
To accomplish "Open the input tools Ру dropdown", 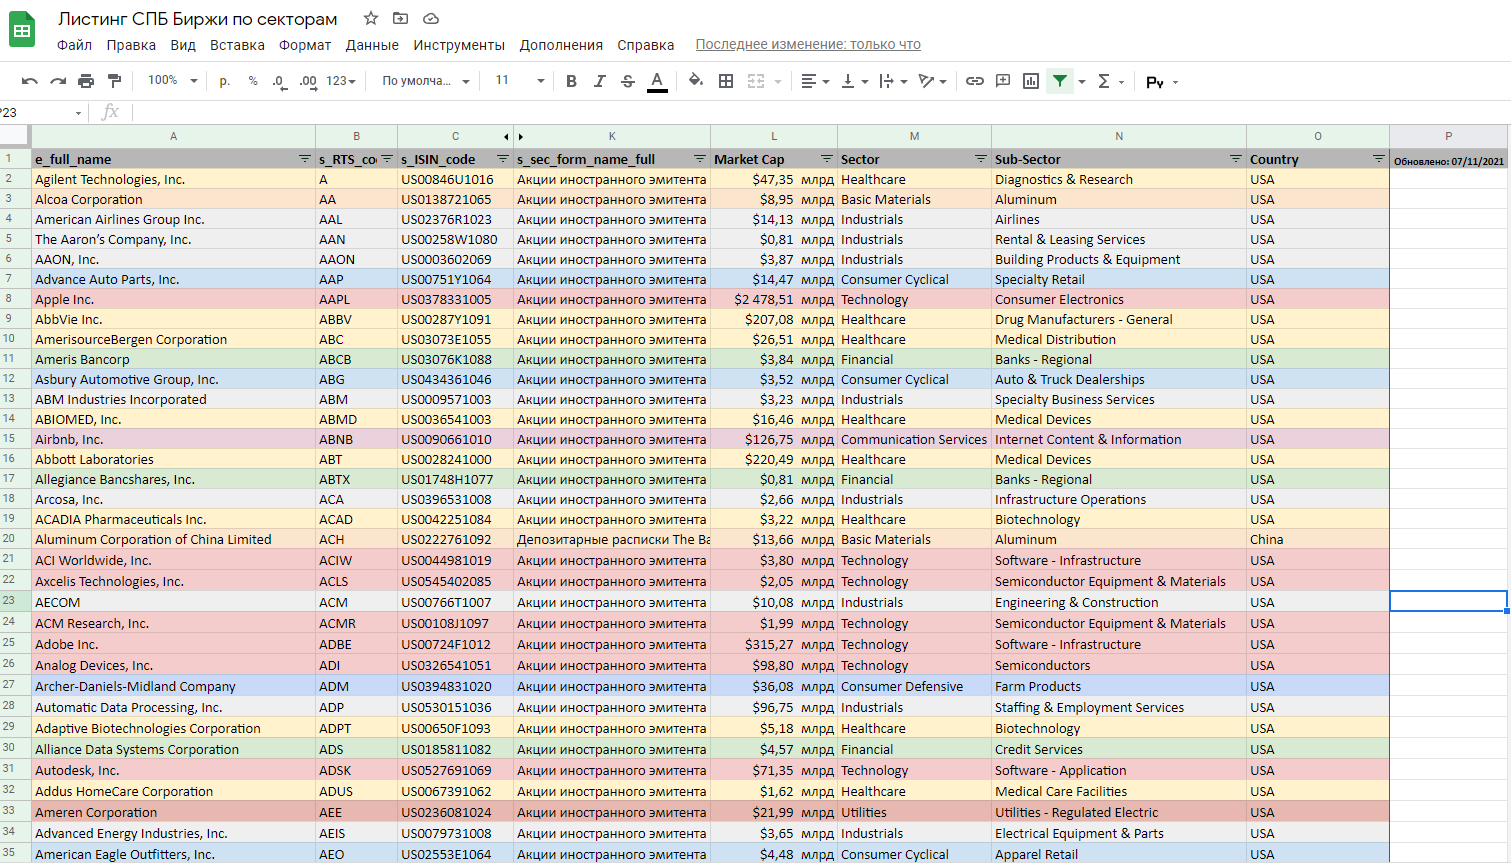I will tap(1162, 82).
